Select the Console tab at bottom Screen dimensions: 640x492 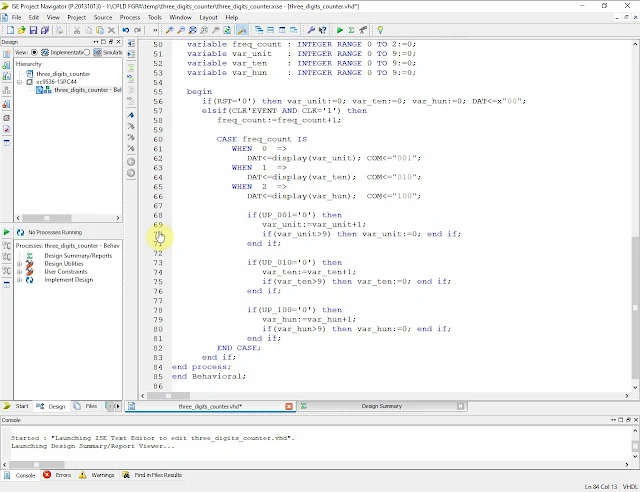20,475
